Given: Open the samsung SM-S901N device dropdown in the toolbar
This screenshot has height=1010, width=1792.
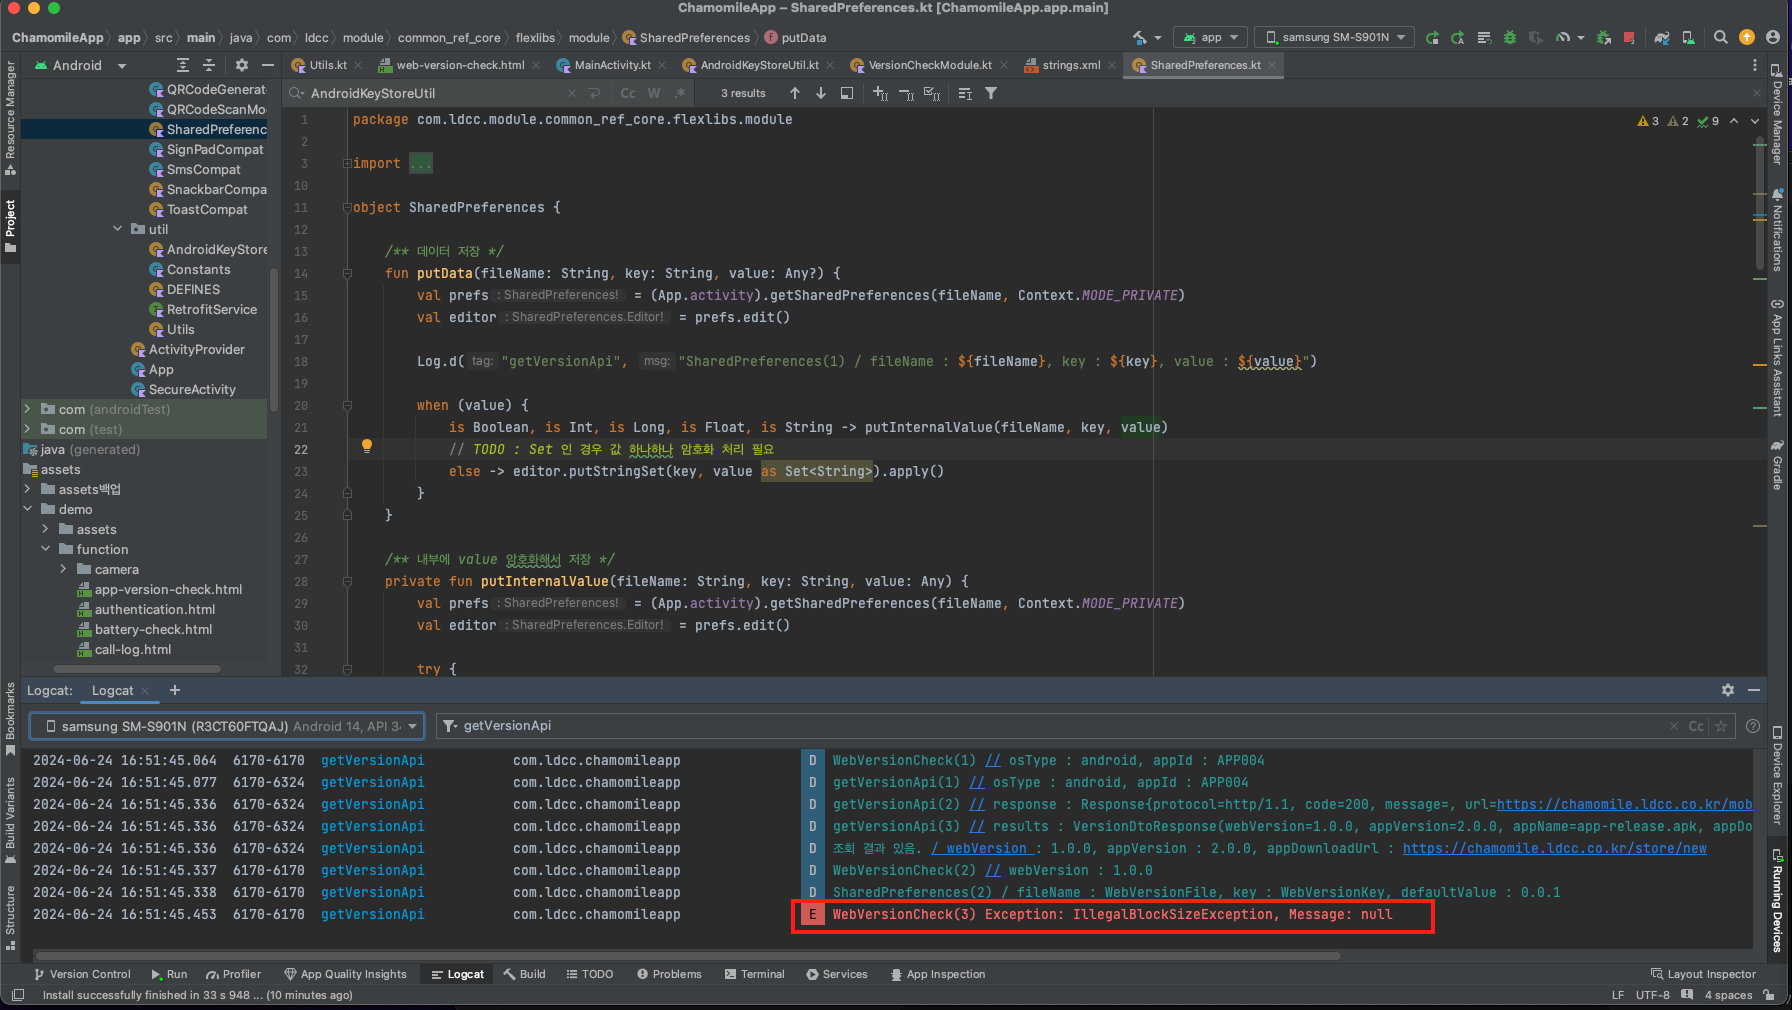Looking at the screenshot, I should (x=1335, y=38).
